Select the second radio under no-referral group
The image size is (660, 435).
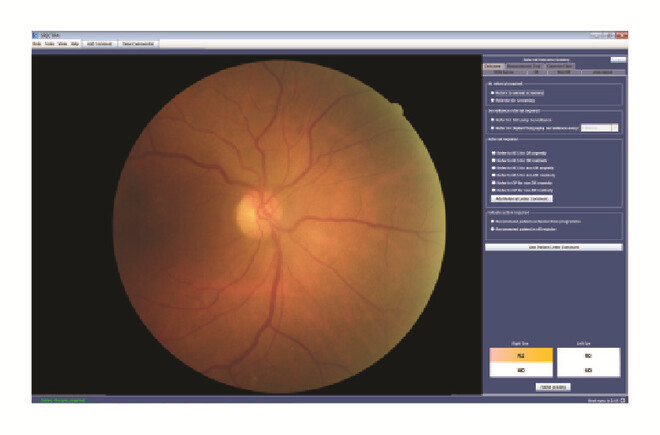click(x=492, y=101)
